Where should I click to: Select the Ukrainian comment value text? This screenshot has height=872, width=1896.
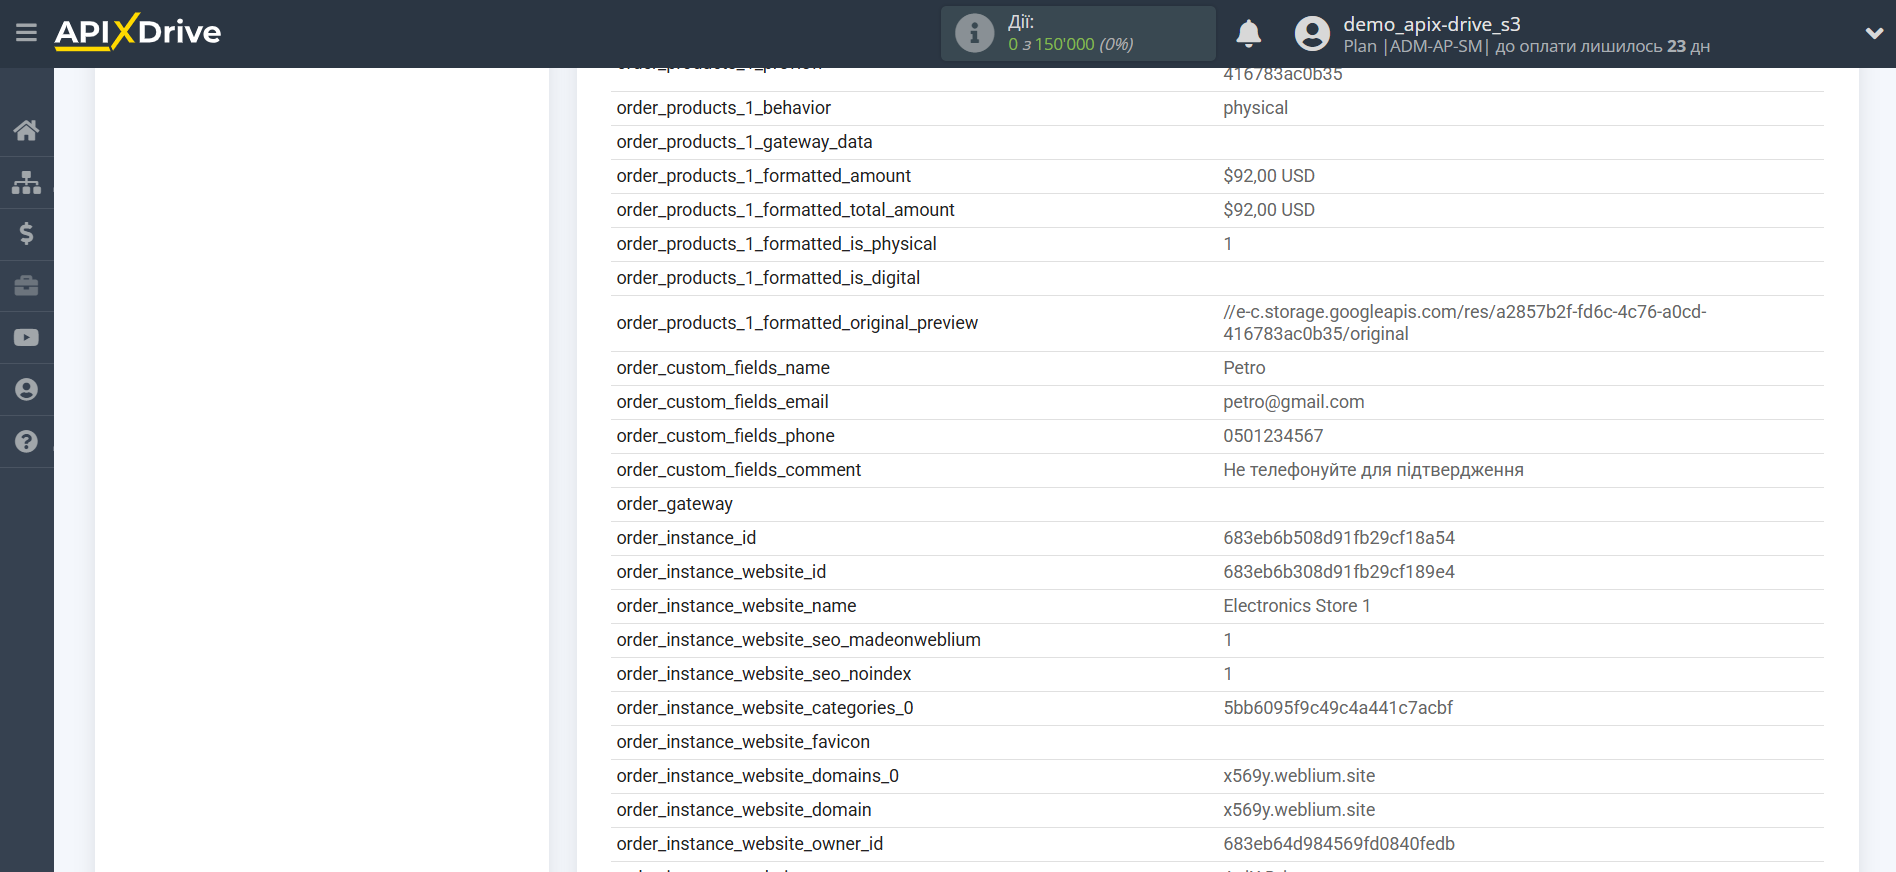coord(1373,470)
